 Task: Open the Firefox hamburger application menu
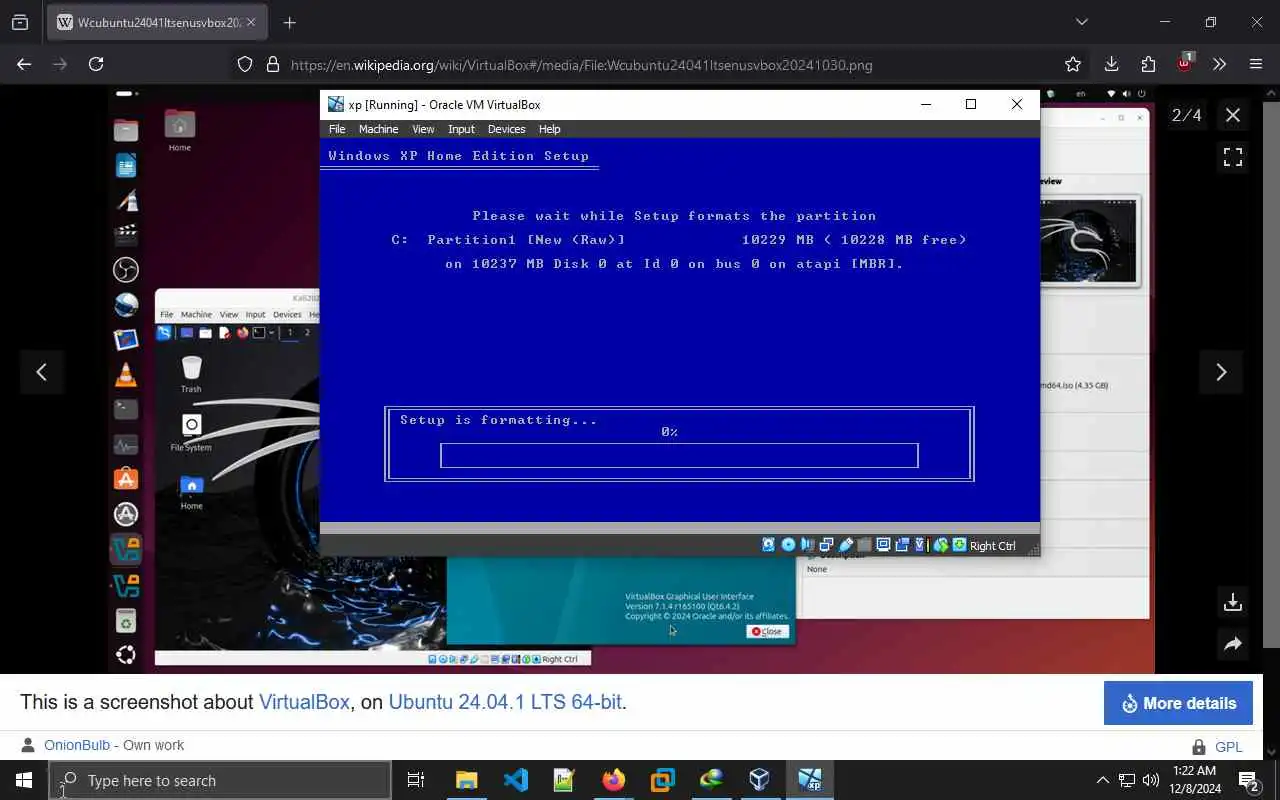tap(1256, 64)
